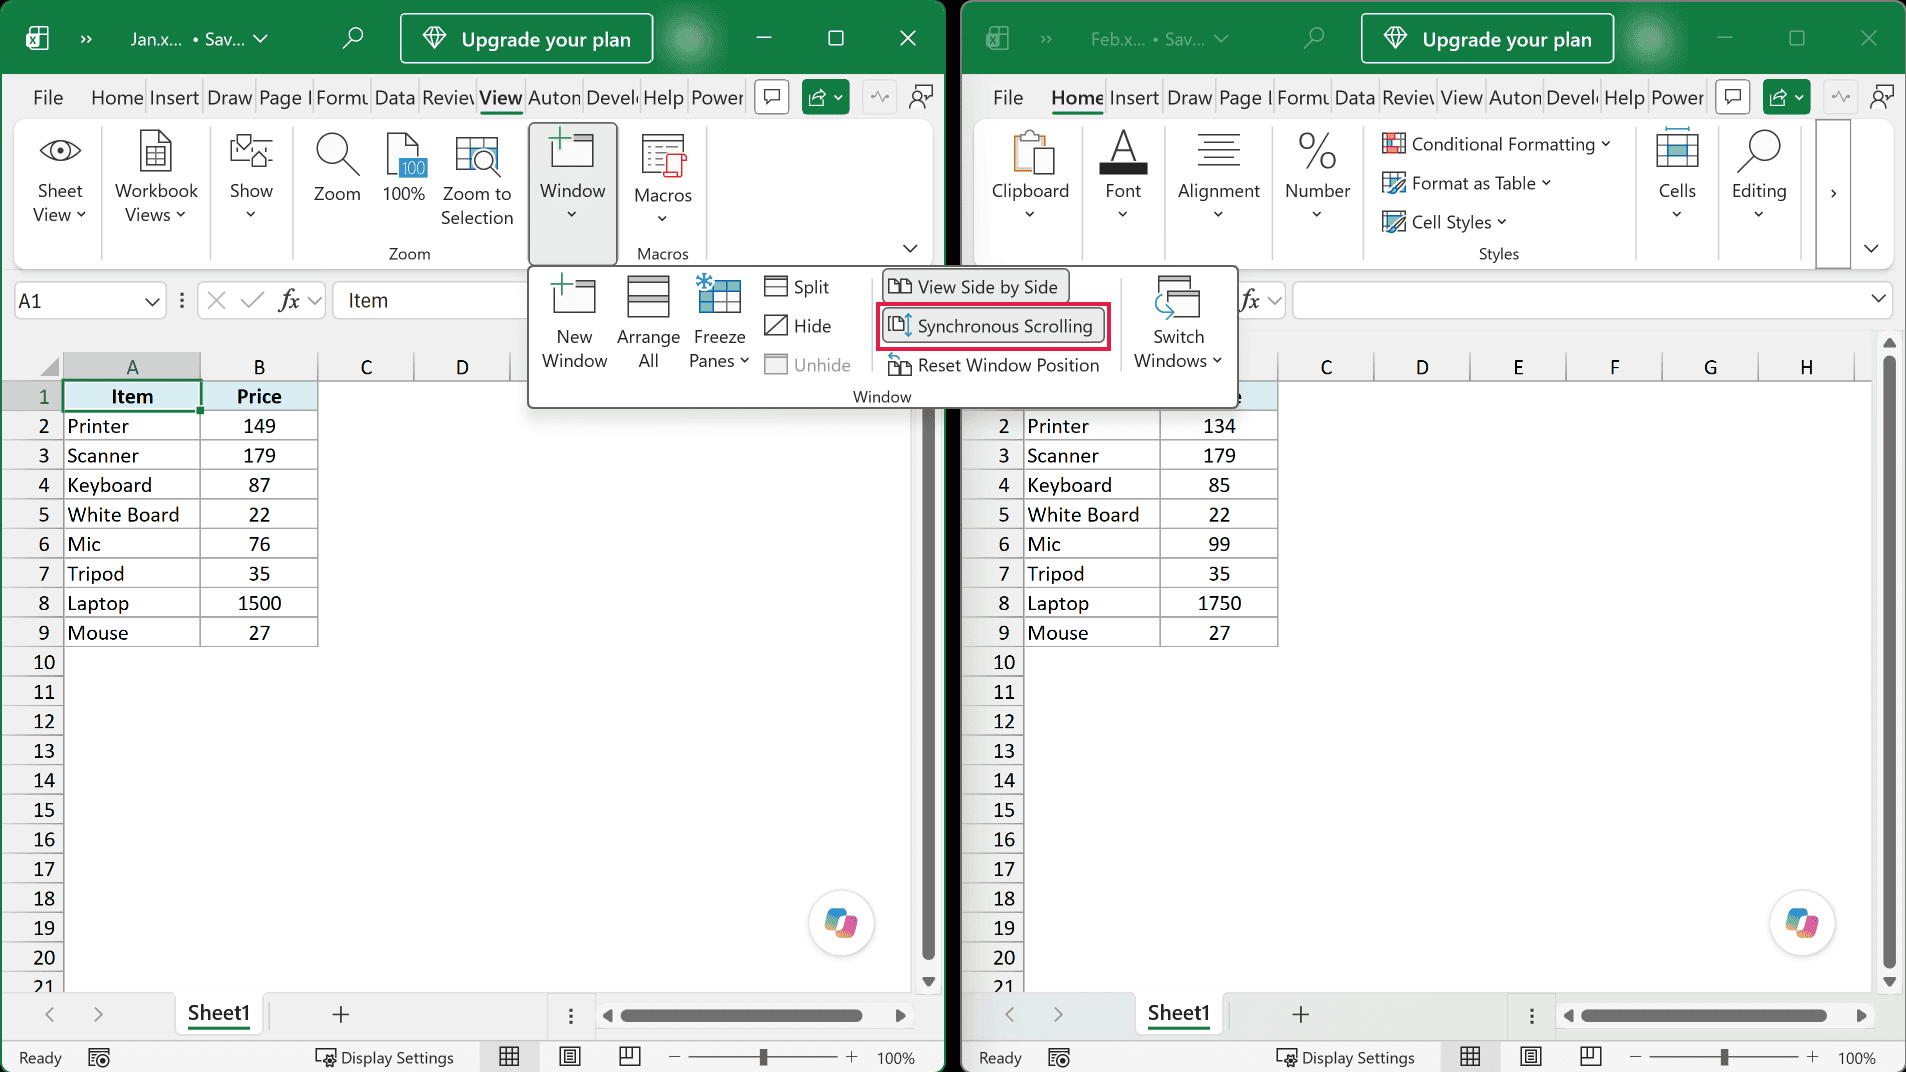Toggle Split in Window panel
This screenshot has width=1906, height=1072.
coord(797,287)
